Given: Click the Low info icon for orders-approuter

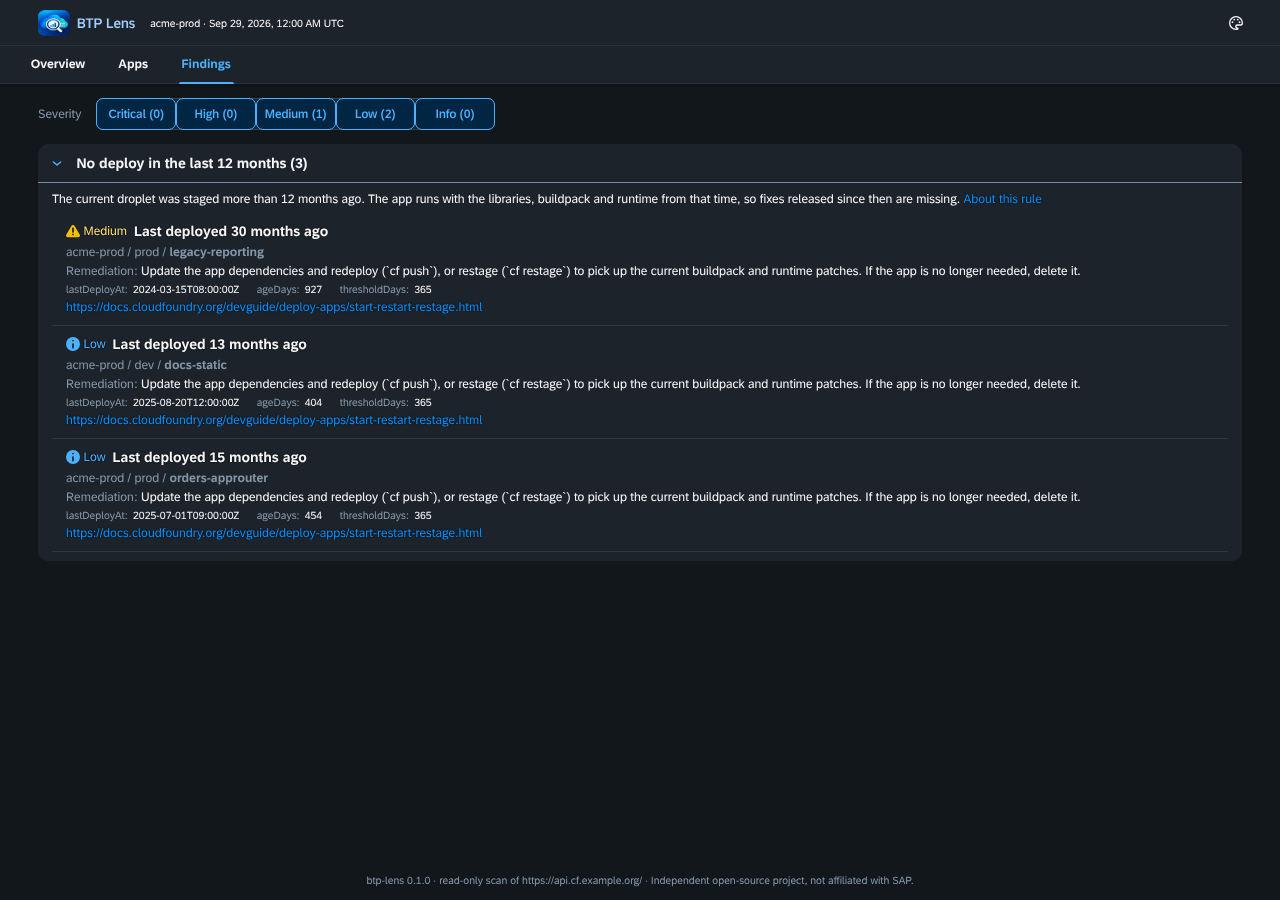Looking at the screenshot, I should [73, 457].
